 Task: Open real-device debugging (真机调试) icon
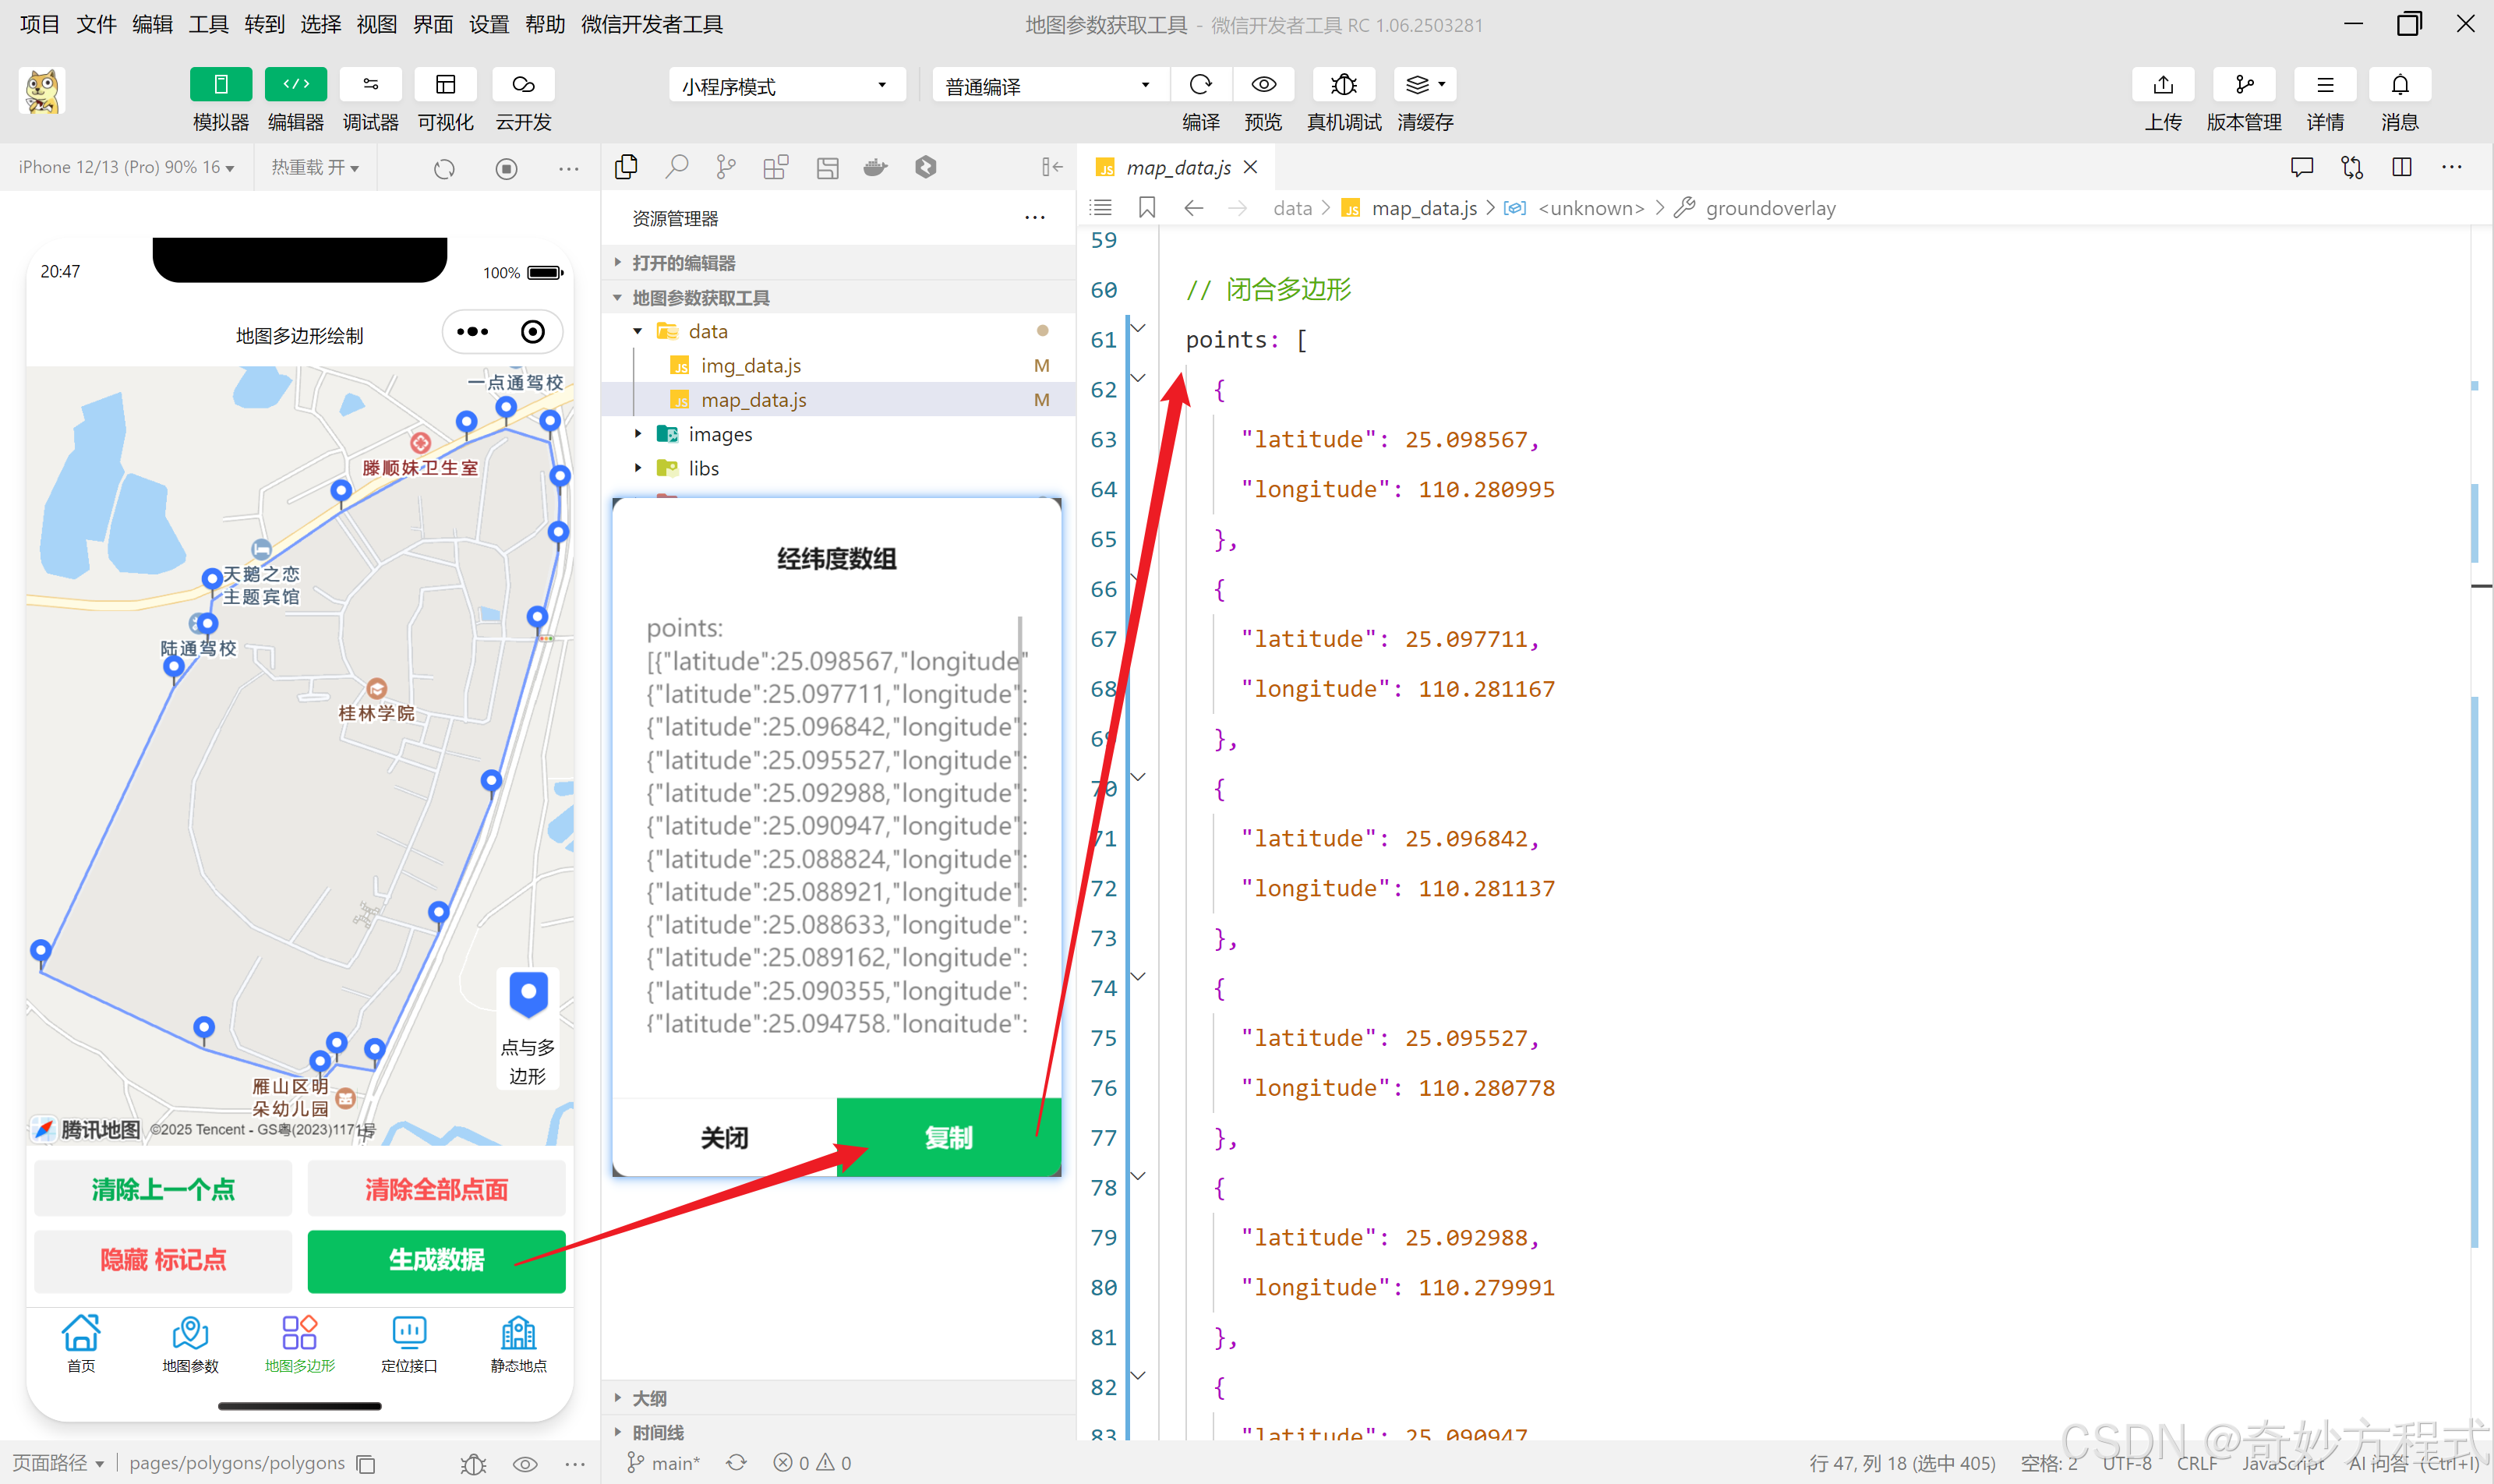(1343, 85)
